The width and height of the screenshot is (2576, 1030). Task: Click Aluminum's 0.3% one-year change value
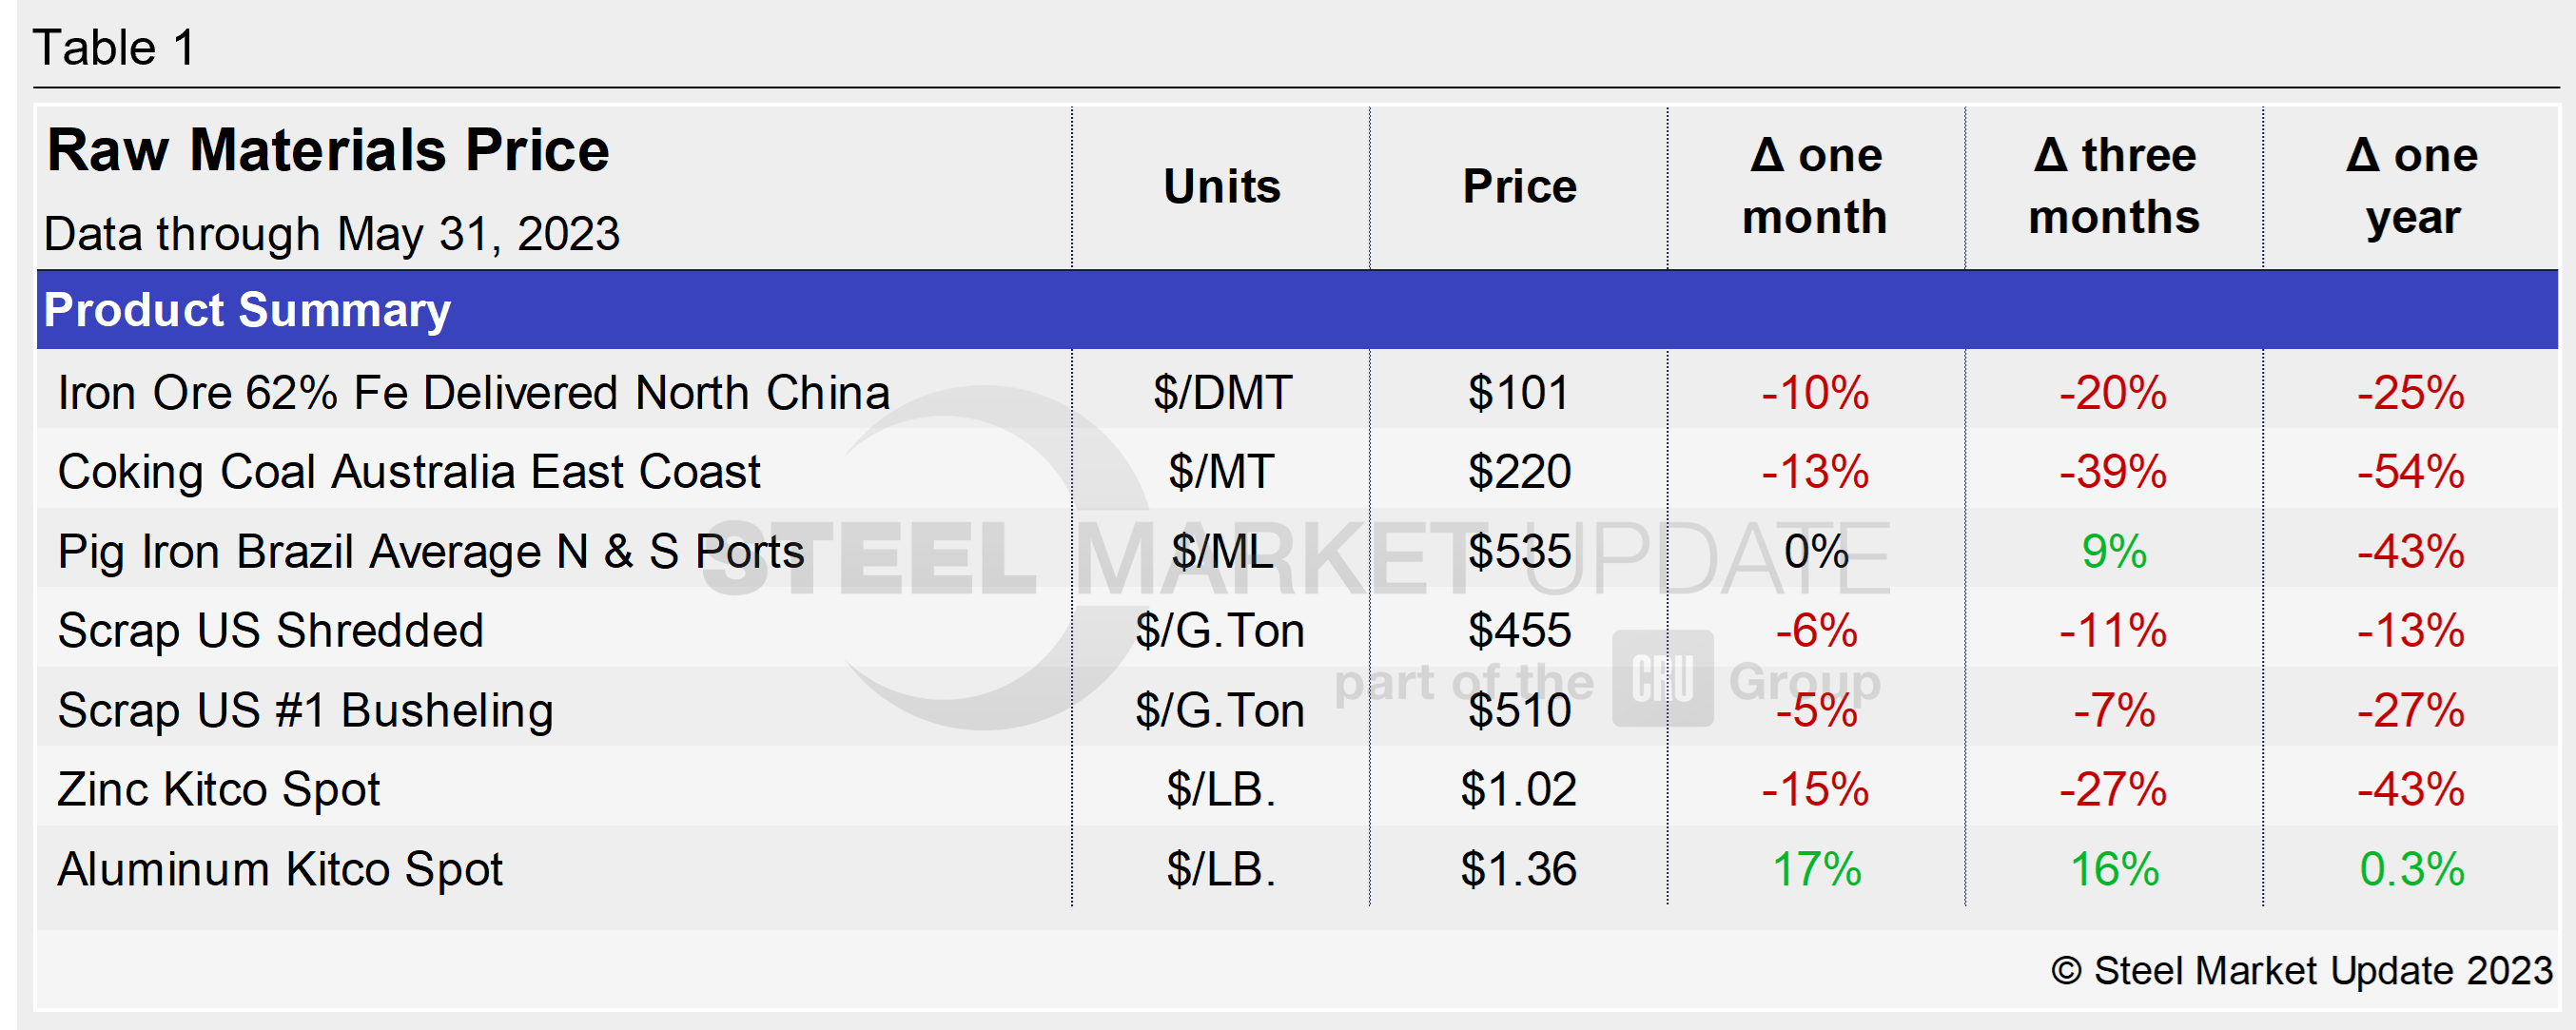click(x=2411, y=869)
